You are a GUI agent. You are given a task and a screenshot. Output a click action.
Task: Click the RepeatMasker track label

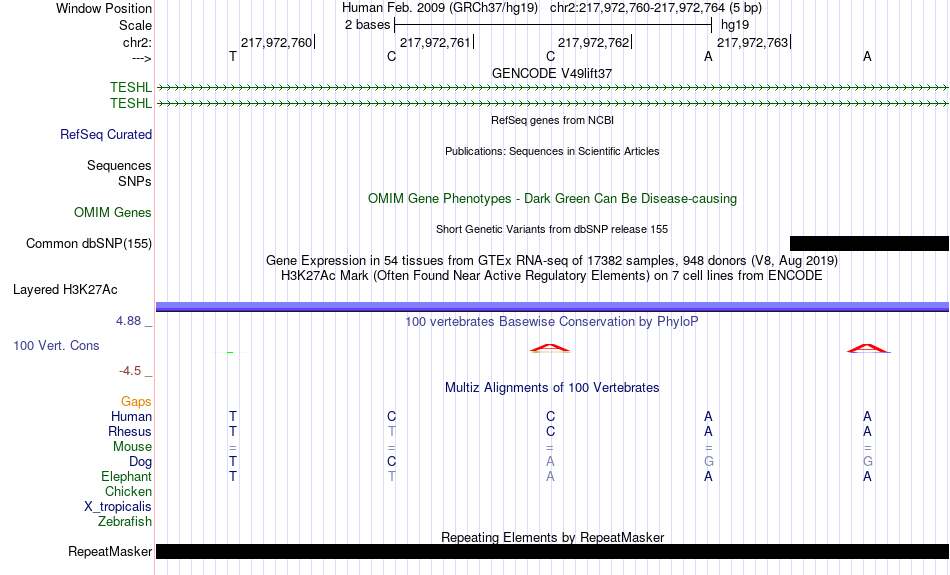(110, 551)
